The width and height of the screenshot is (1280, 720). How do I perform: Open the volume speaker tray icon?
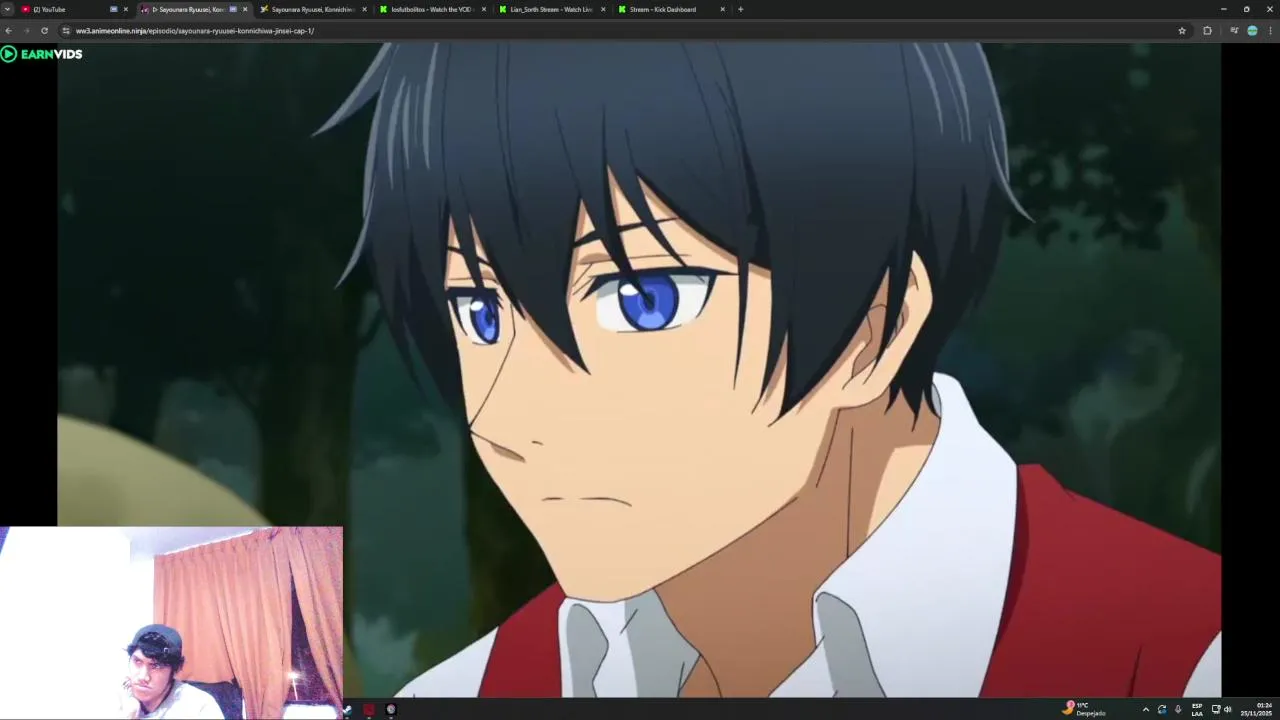[1228, 709]
